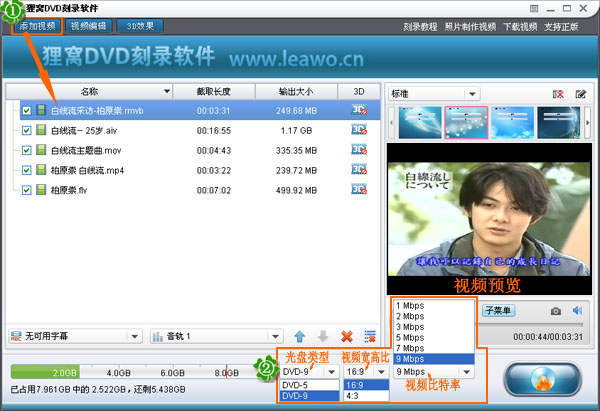The image size is (600, 411).
Task: Toggle the 3D icon for the 柏原崇.flv row
Action: pos(359,190)
